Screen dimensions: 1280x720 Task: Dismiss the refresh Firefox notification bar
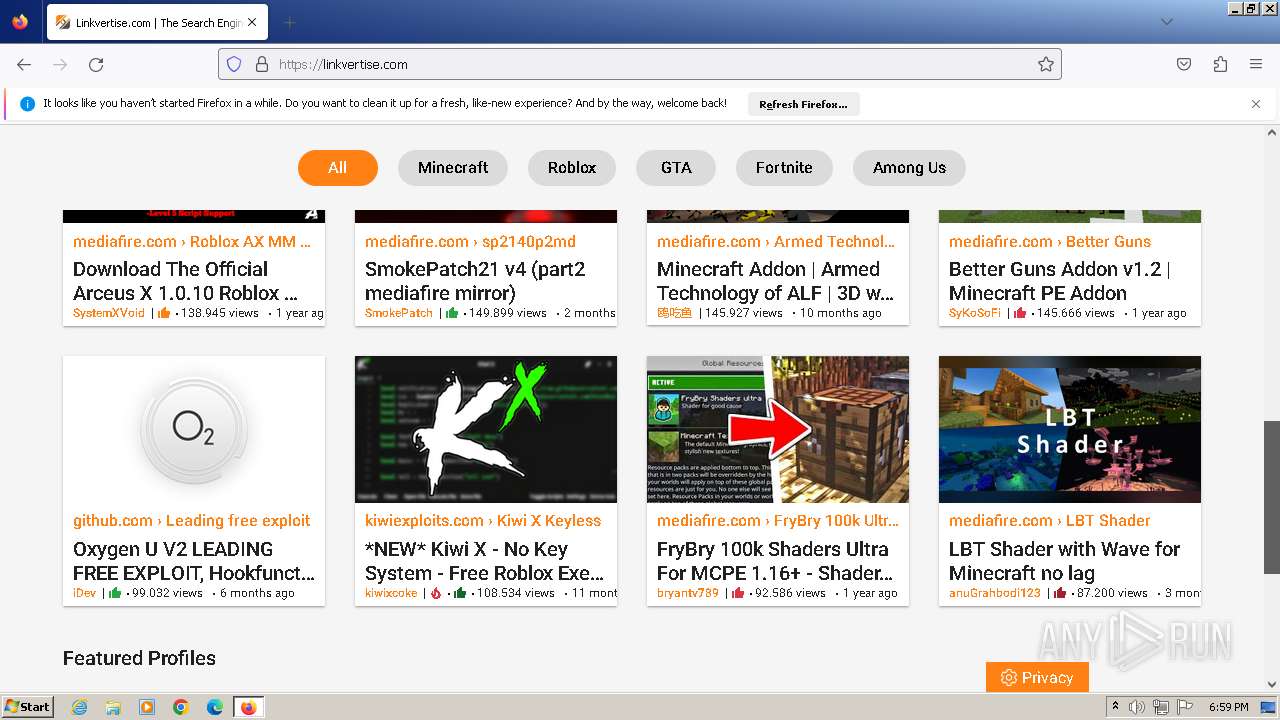pos(1256,104)
